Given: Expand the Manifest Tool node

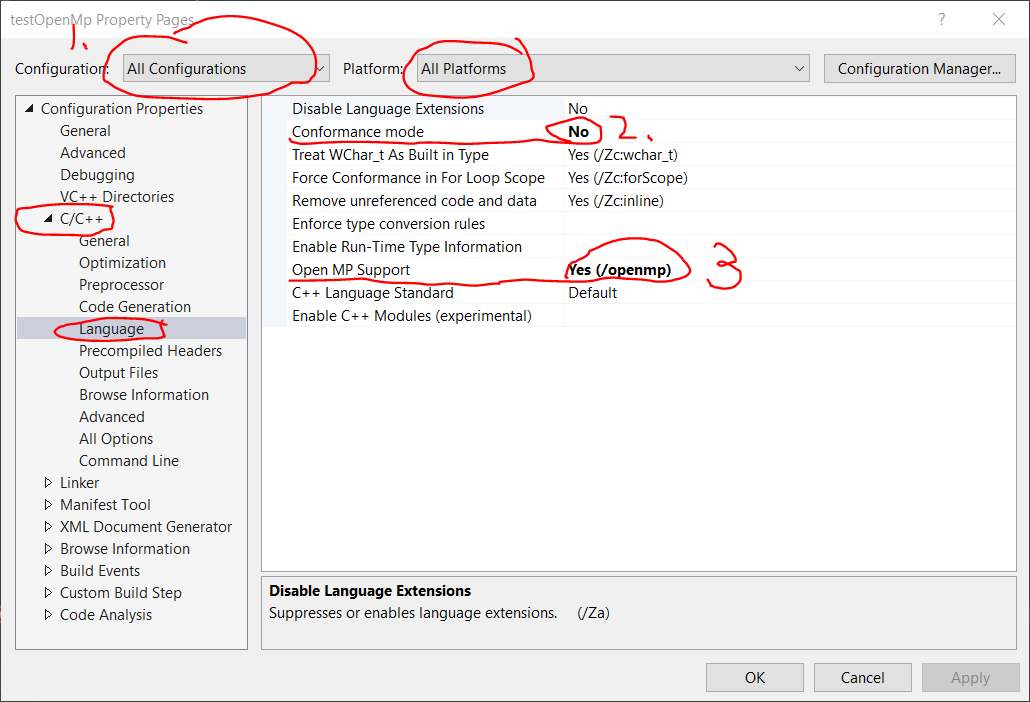Looking at the screenshot, I should coord(47,504).
